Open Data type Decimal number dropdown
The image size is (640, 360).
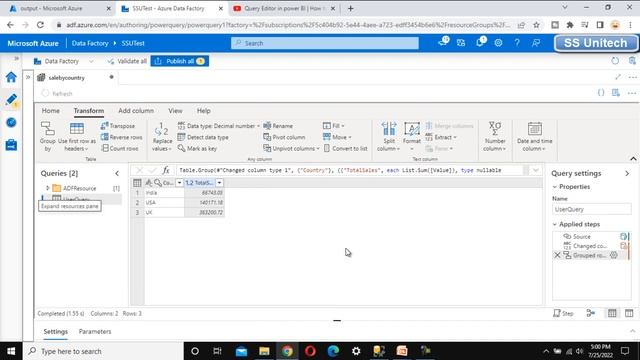(218, 126)
